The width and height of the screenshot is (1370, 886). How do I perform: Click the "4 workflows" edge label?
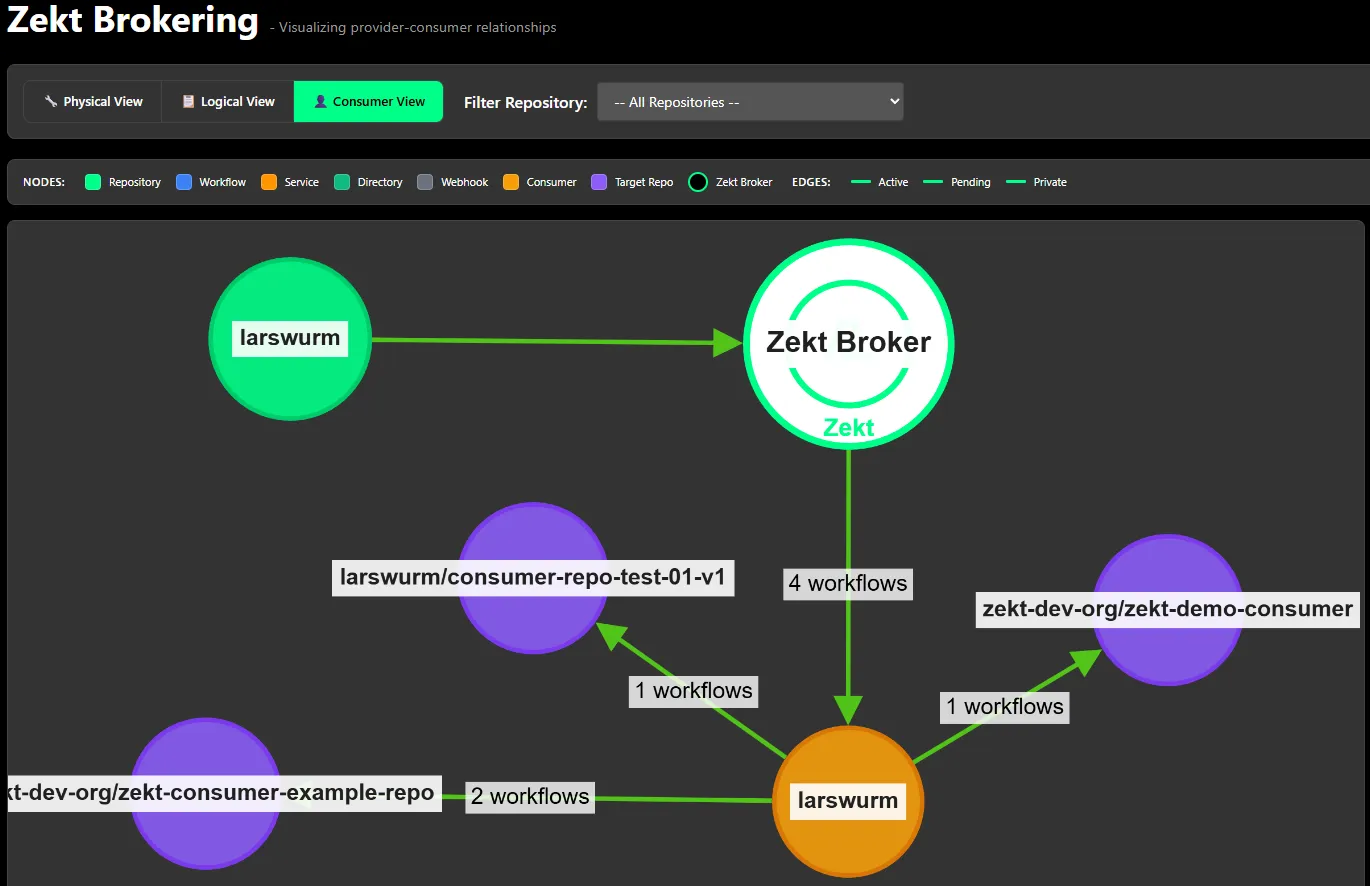[848, 583]
